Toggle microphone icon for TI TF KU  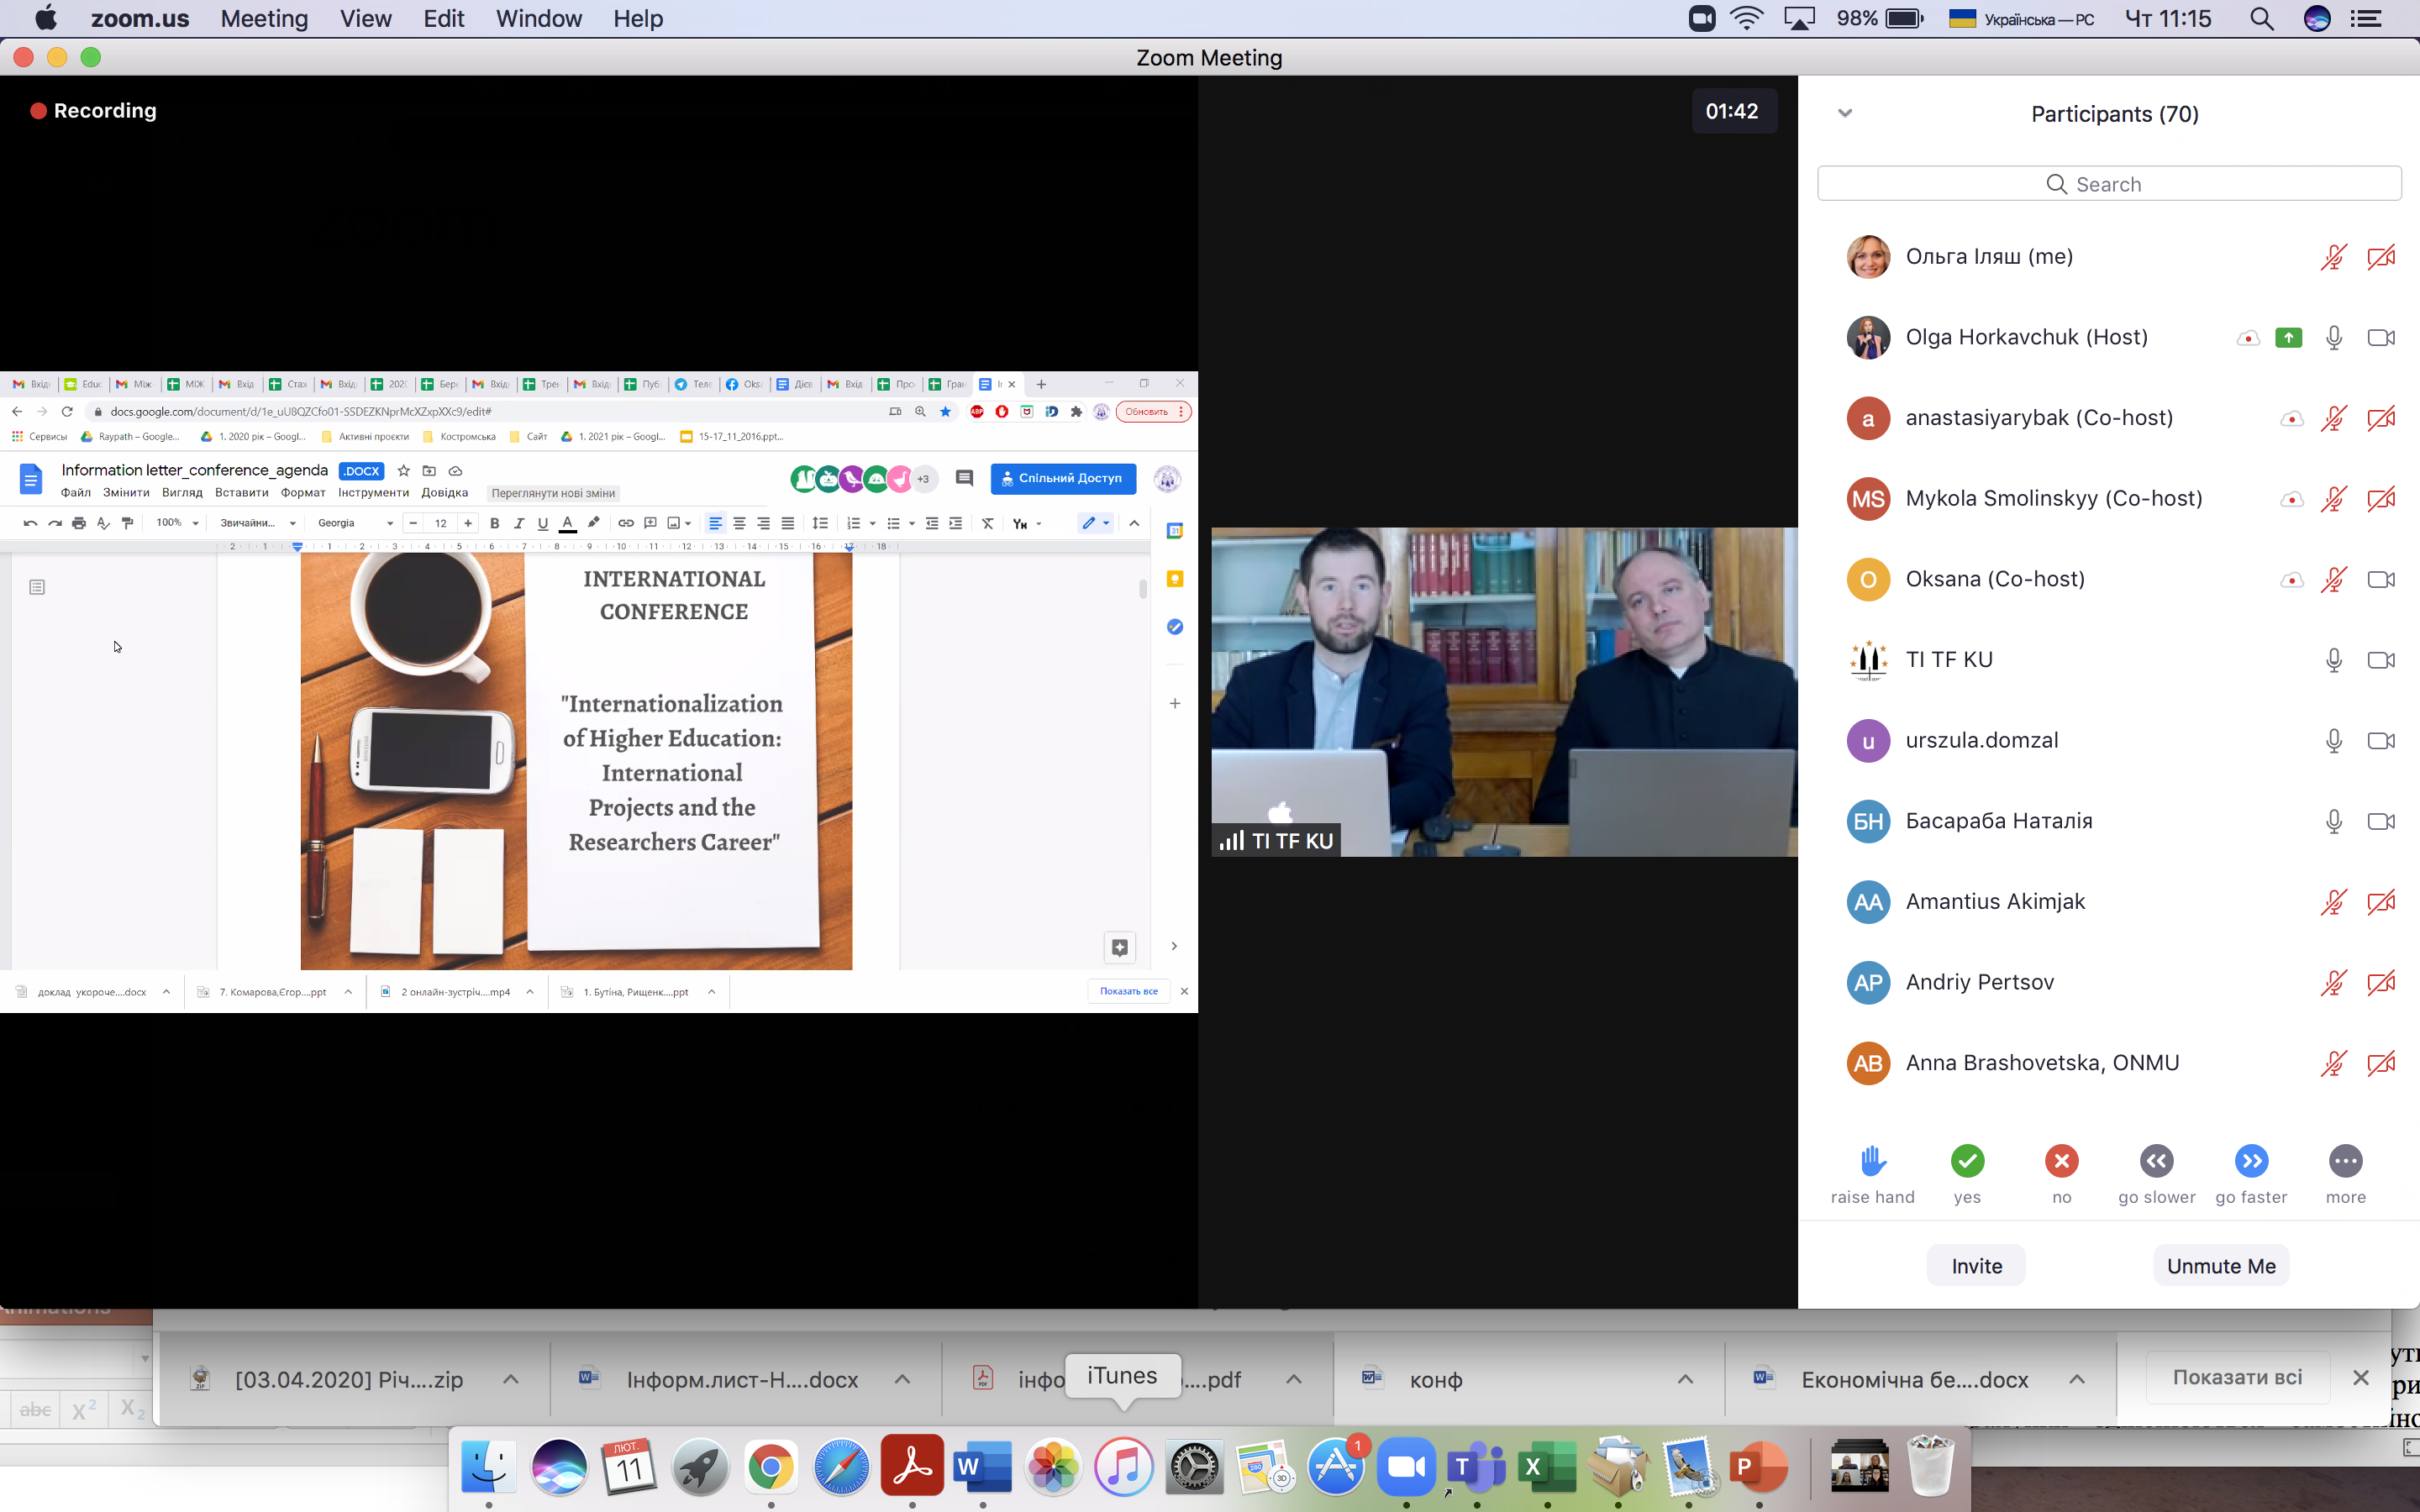2333,660
